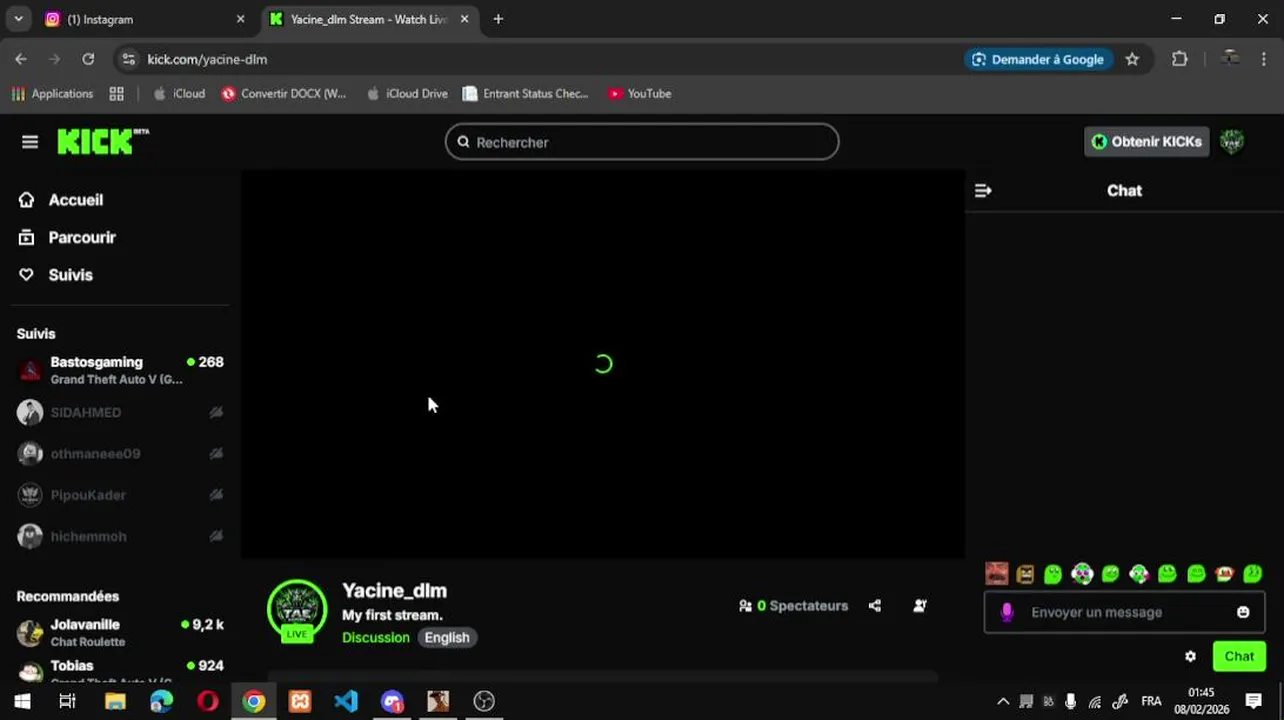Open the Windows Start menu
1284x720 pixels.
22,701
